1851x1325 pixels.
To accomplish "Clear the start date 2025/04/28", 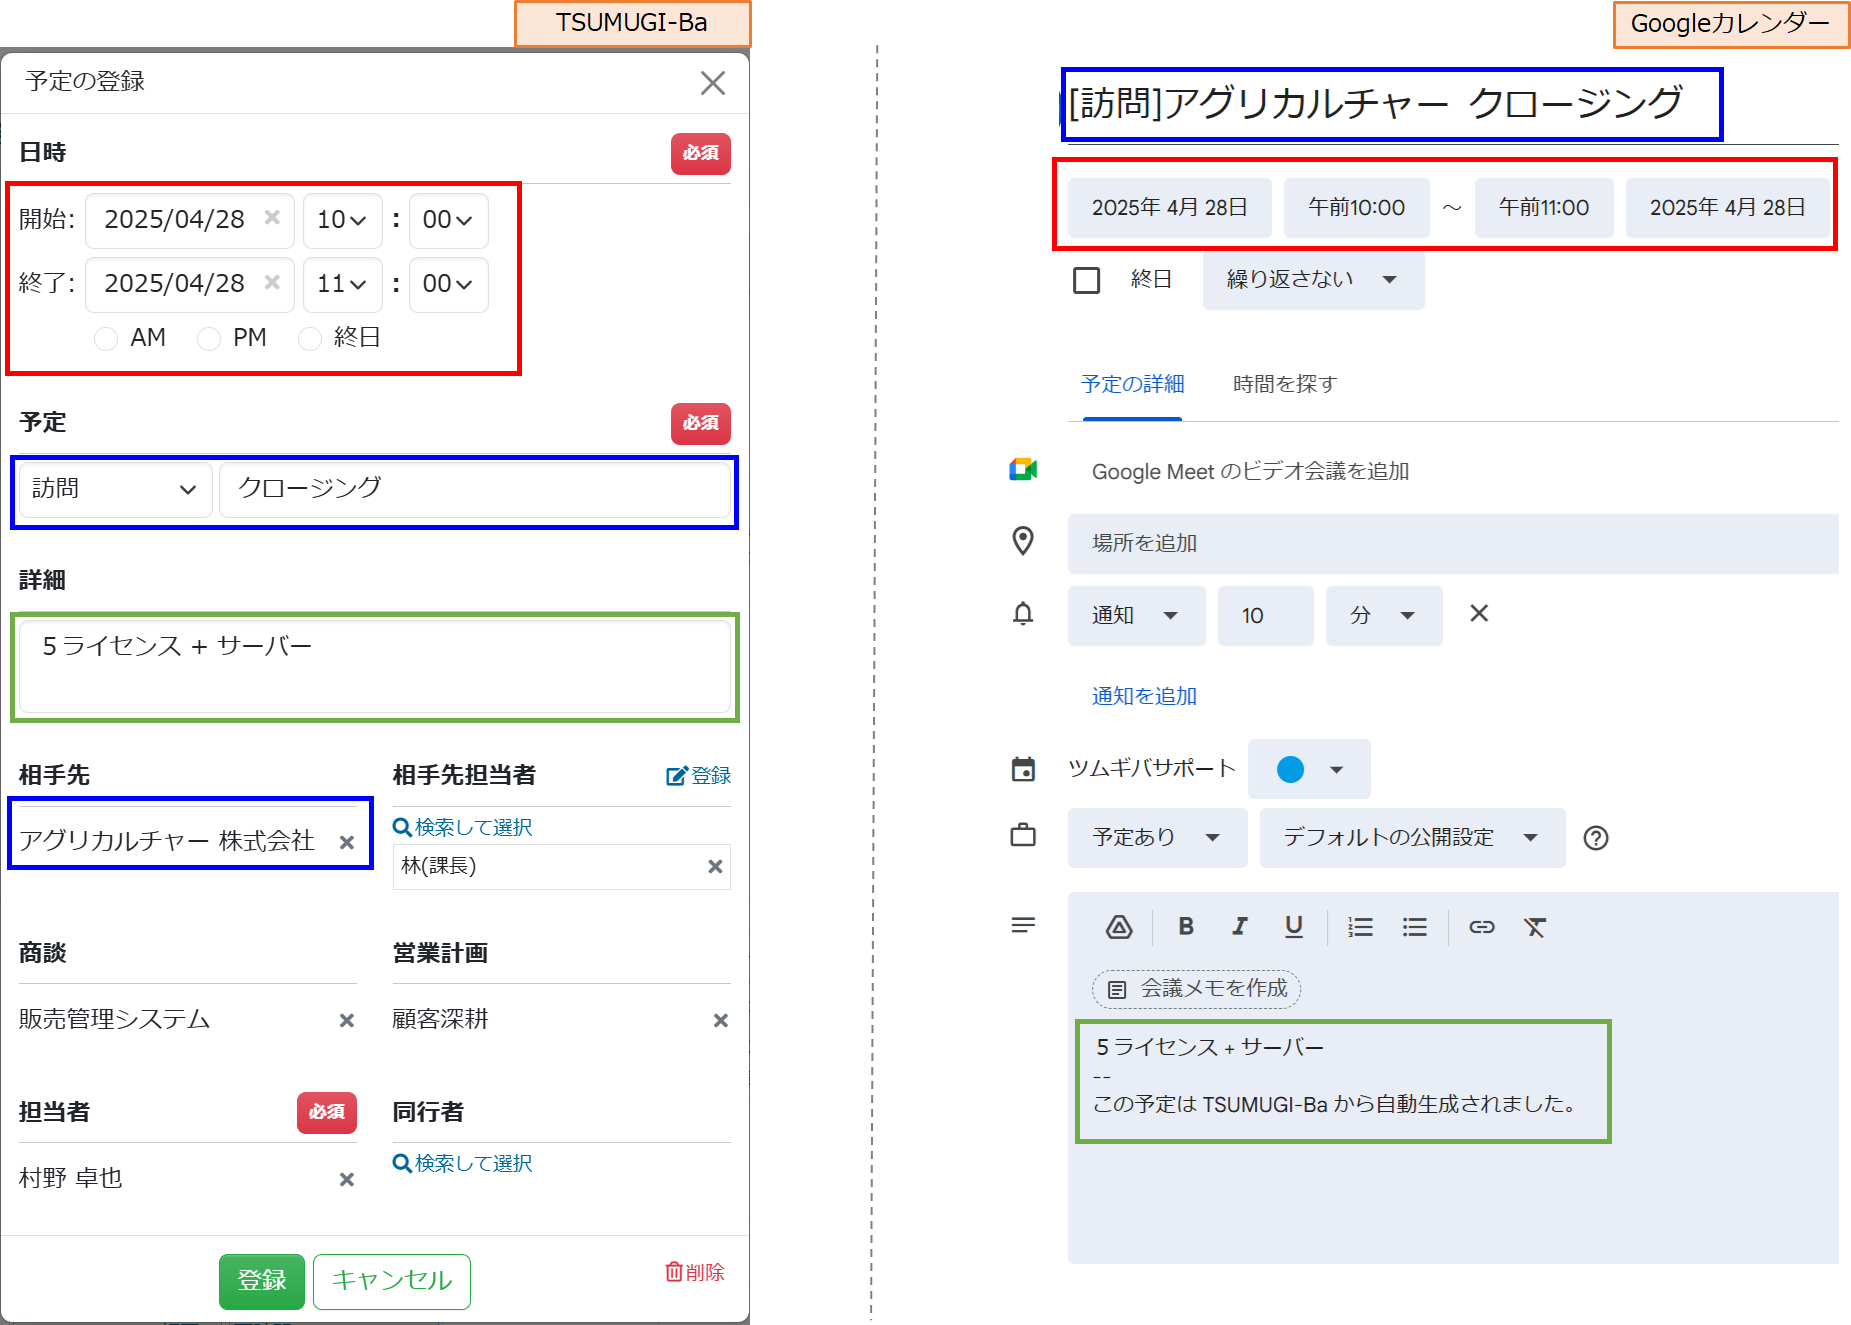I will [x=272, y=218].
